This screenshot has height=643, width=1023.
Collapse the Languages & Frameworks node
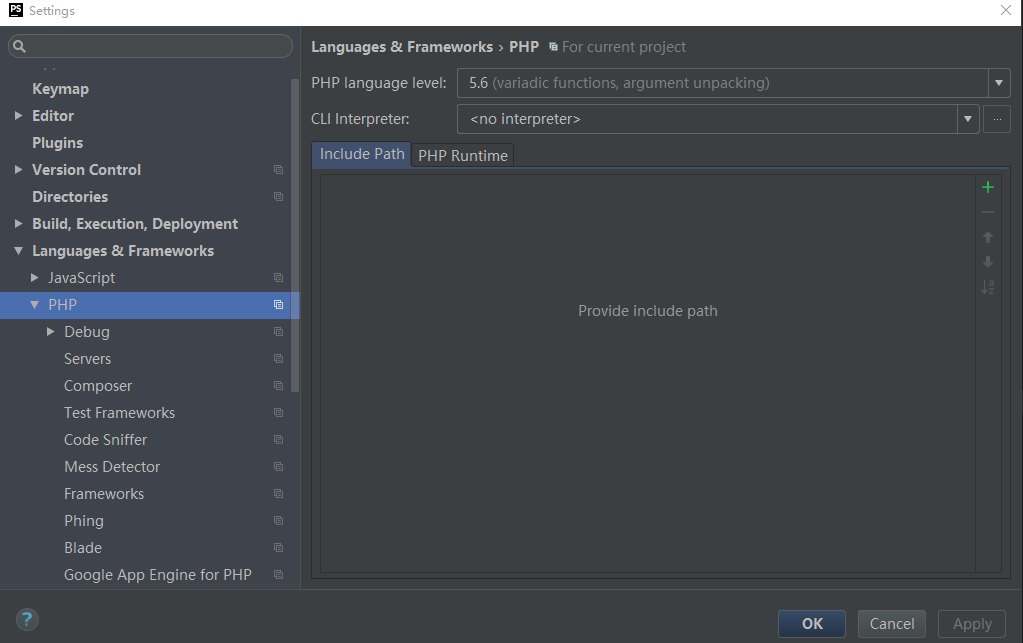(x=18, y=251)
